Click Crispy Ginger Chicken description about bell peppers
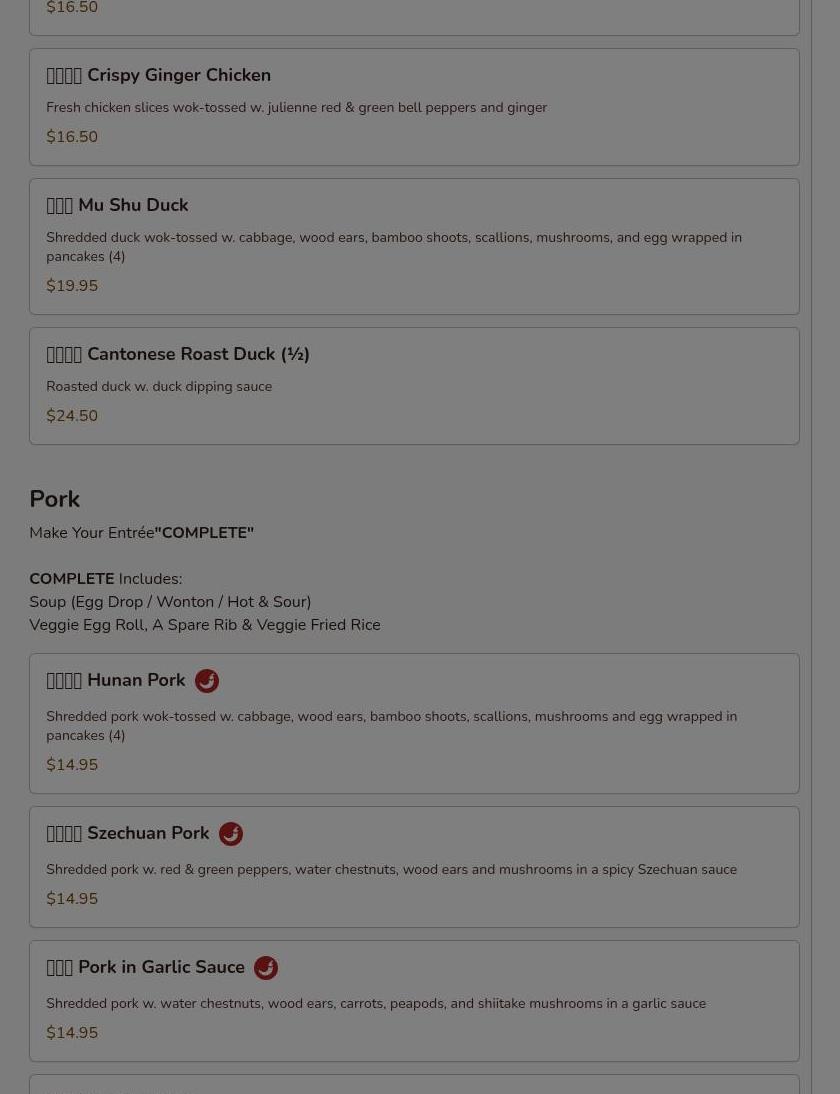 (x=297, y=107)
